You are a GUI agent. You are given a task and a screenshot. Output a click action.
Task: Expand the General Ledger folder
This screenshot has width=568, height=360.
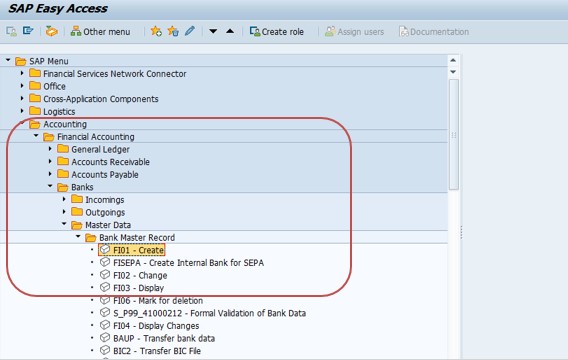50,148
